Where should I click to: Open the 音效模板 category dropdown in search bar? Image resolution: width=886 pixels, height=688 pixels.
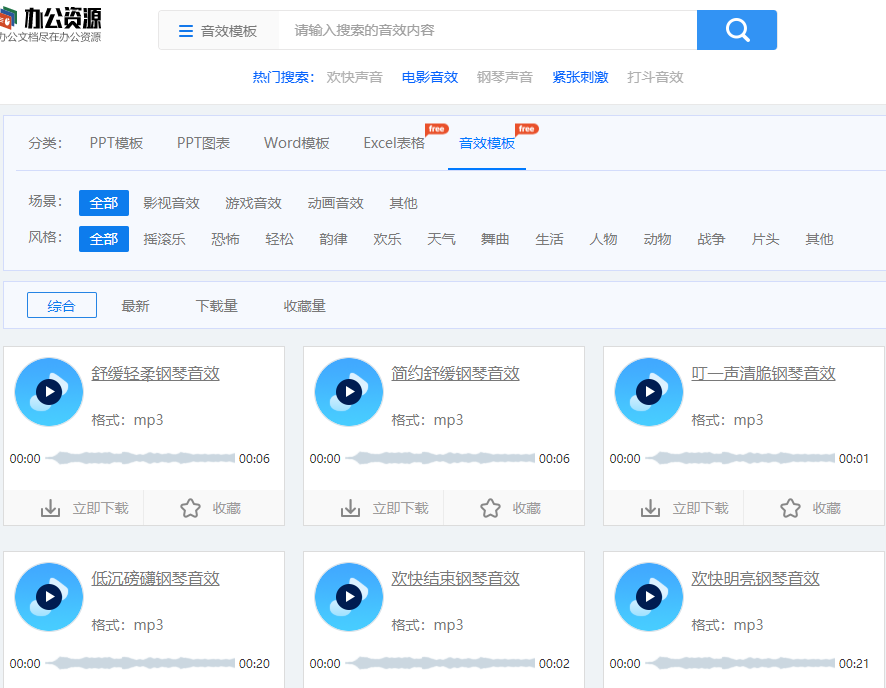pyautogui.click(x=218, y=31)
